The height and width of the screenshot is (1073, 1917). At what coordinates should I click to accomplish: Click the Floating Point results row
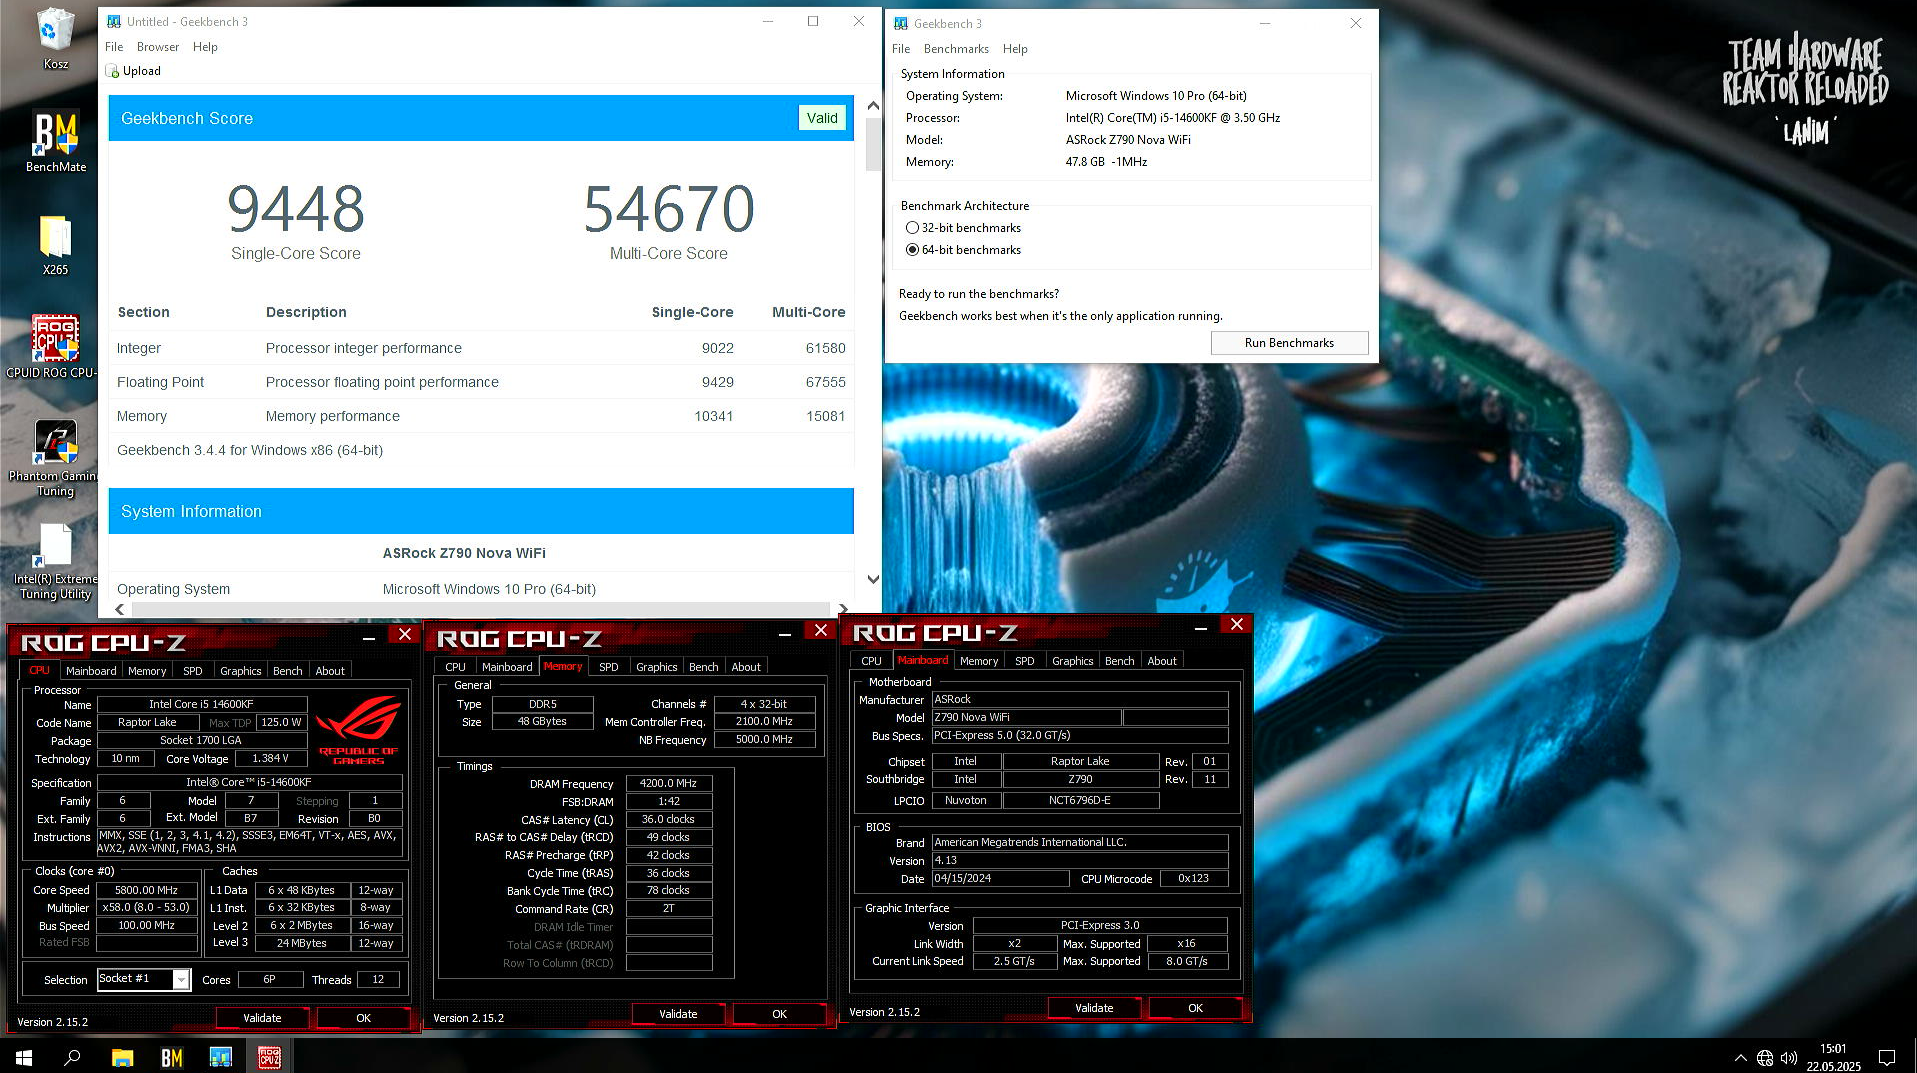pos(481,382)
